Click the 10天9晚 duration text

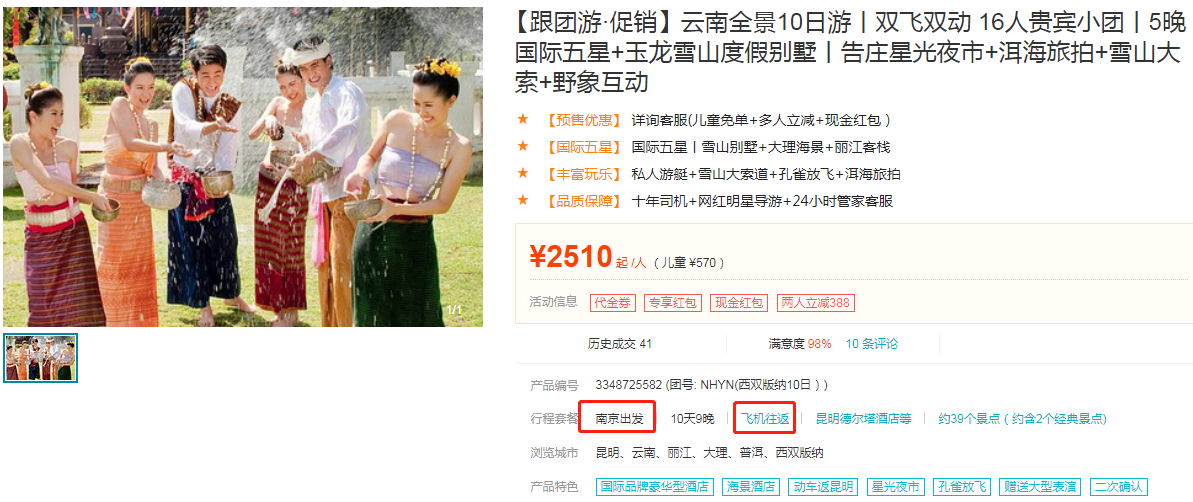(692, 418)
